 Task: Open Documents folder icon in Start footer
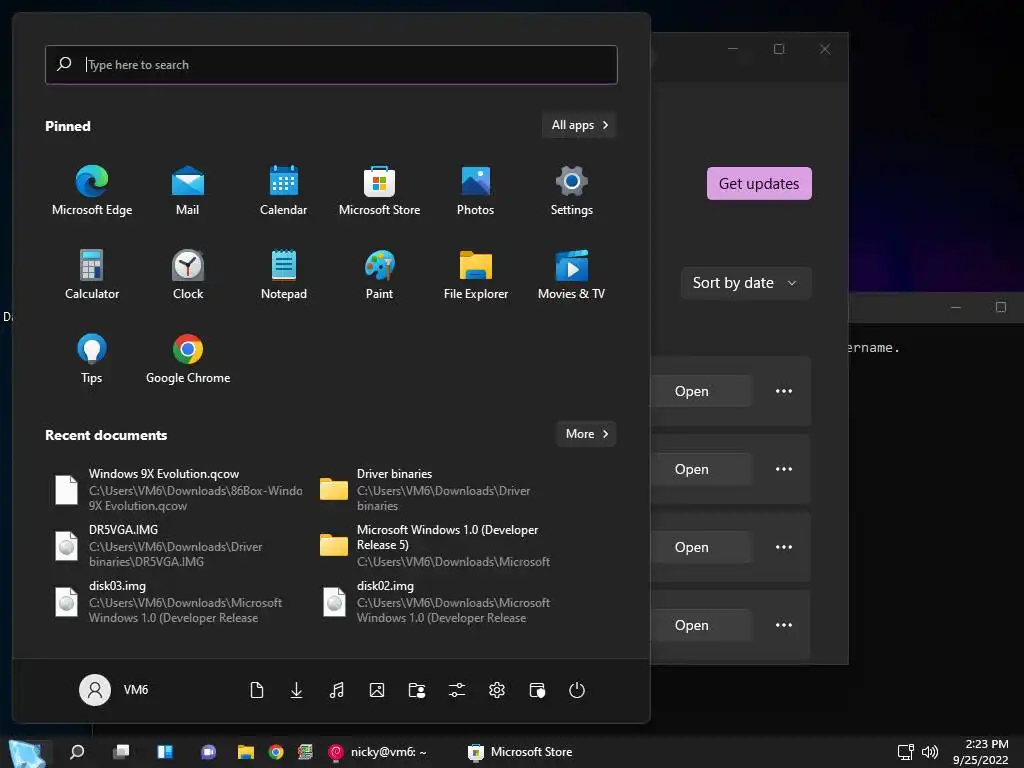(257, 690)
